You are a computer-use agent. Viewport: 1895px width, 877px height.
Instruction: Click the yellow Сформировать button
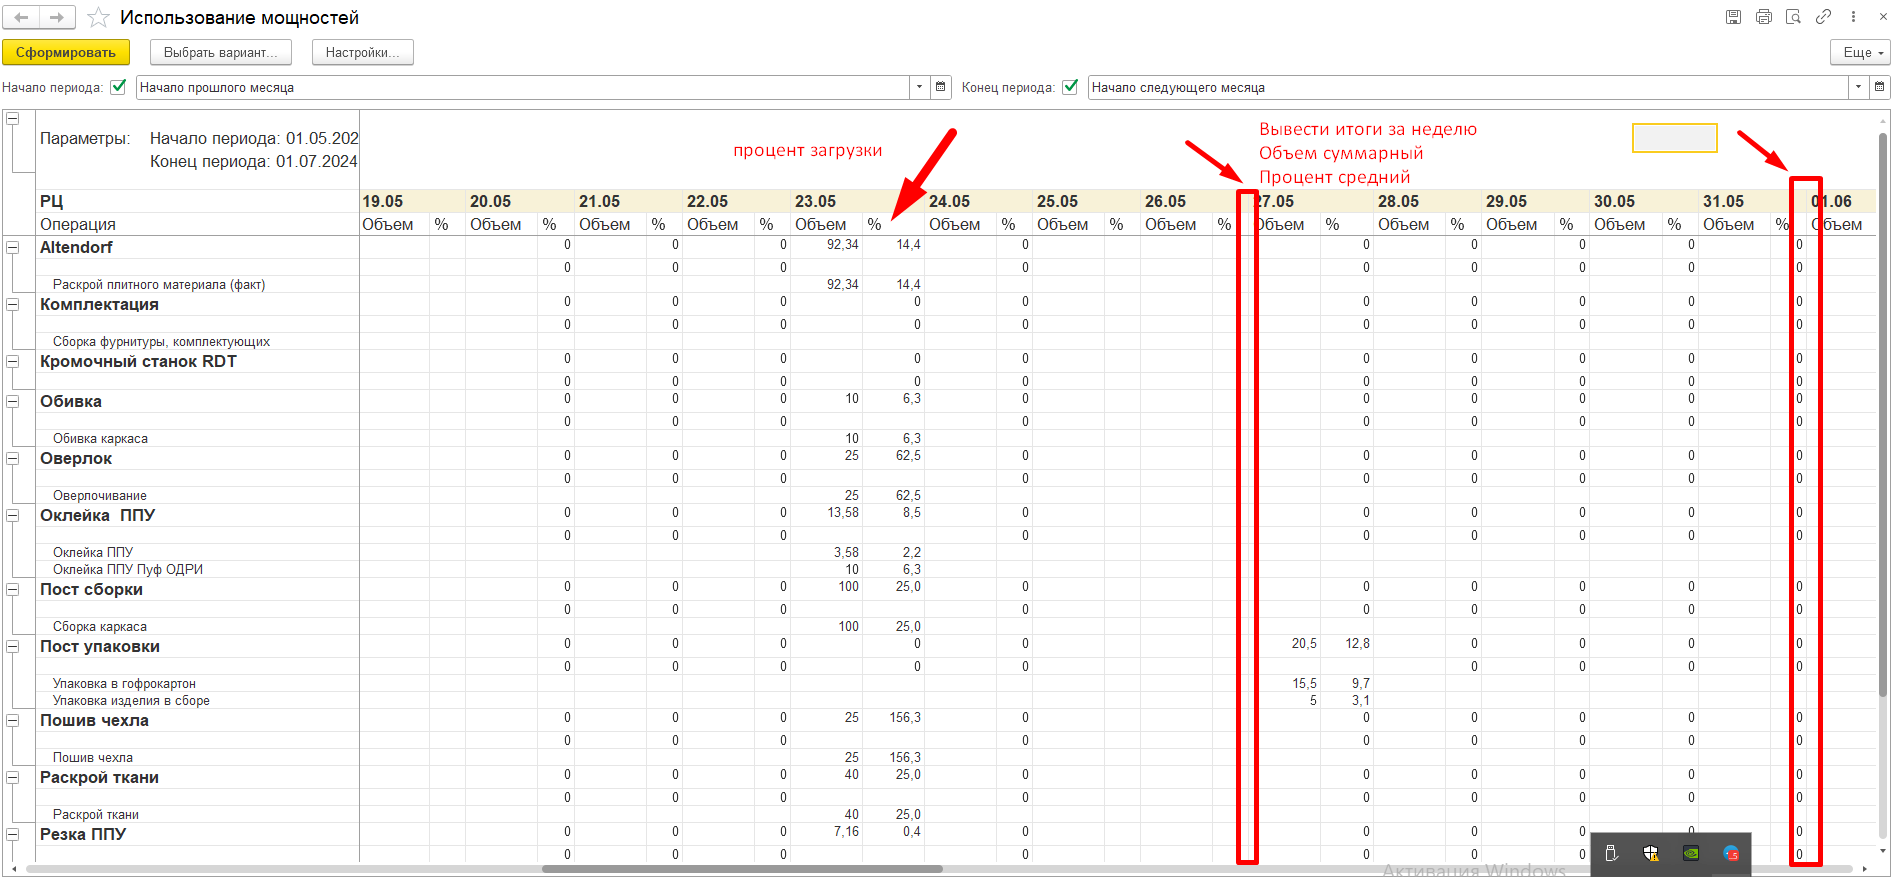point(65,52)
